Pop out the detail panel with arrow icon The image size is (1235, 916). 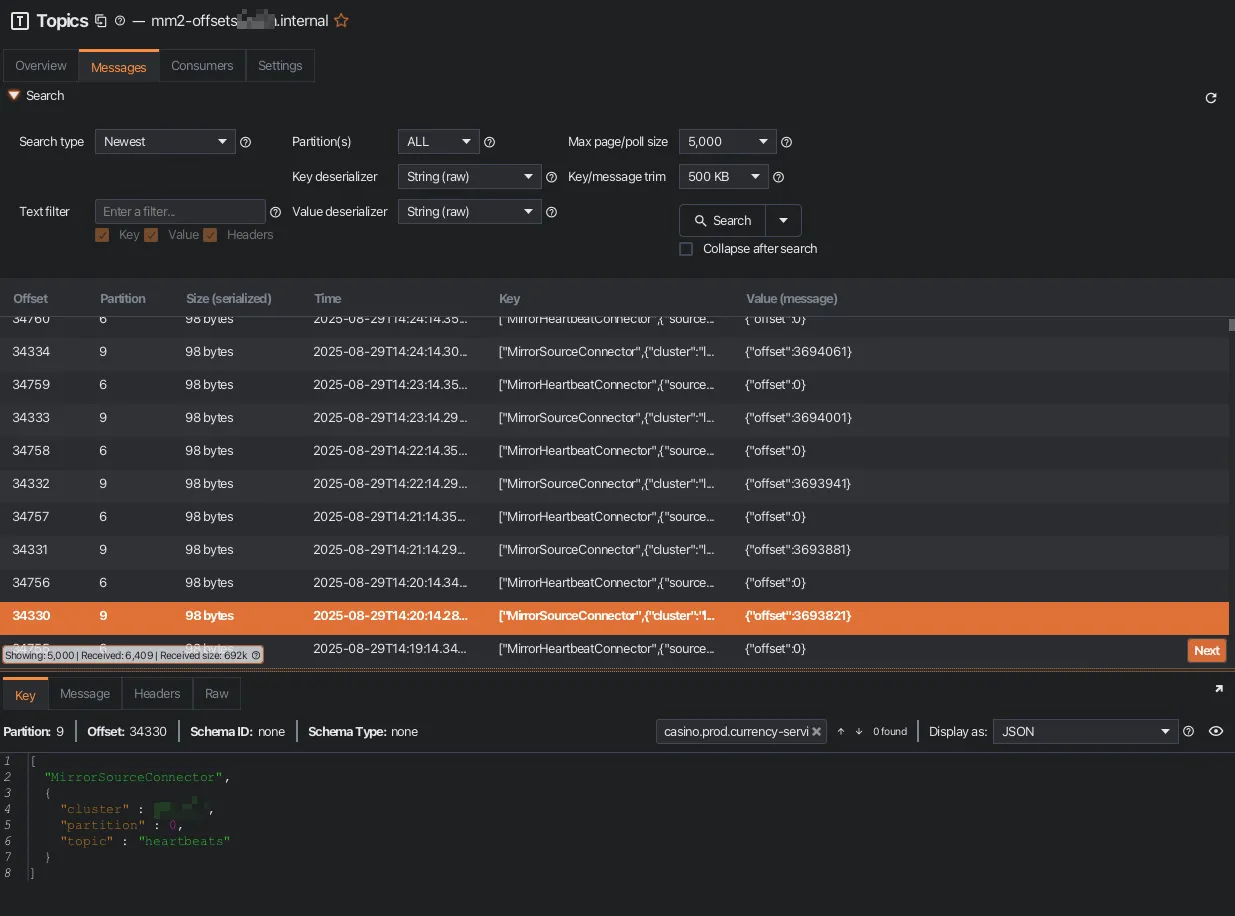1219,689
